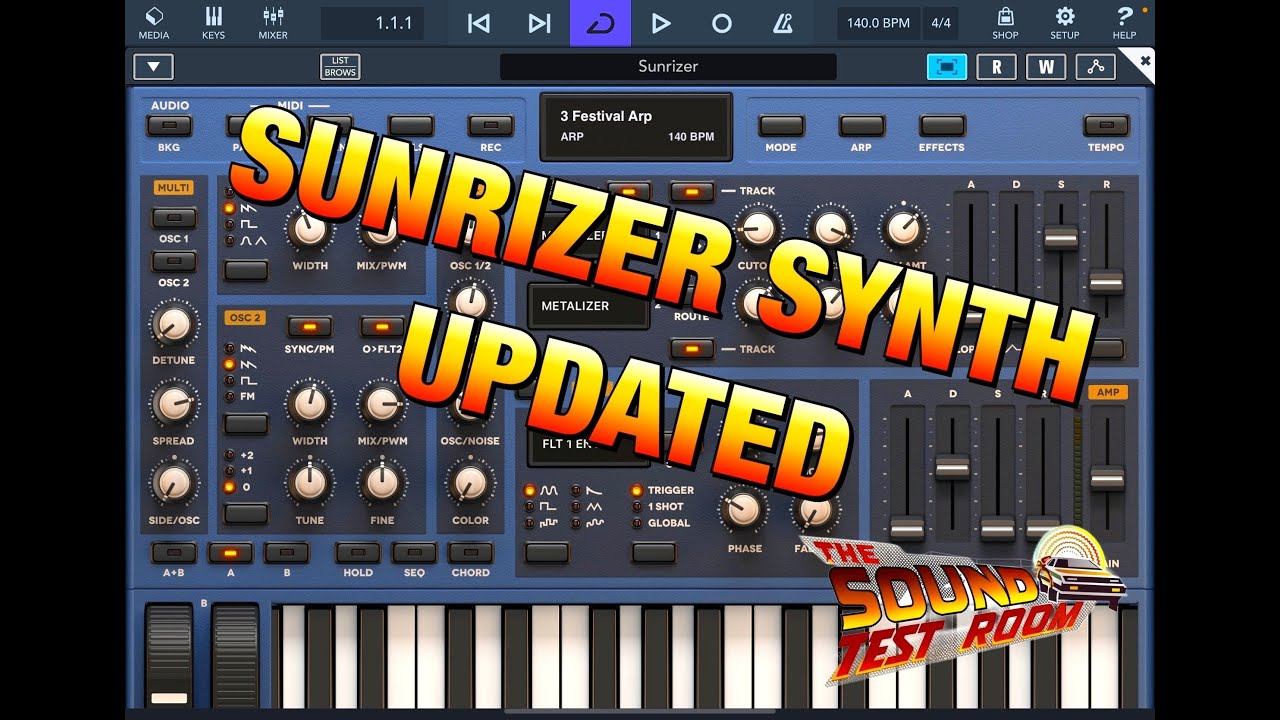Skip to the next marker

tap(540, 23)
